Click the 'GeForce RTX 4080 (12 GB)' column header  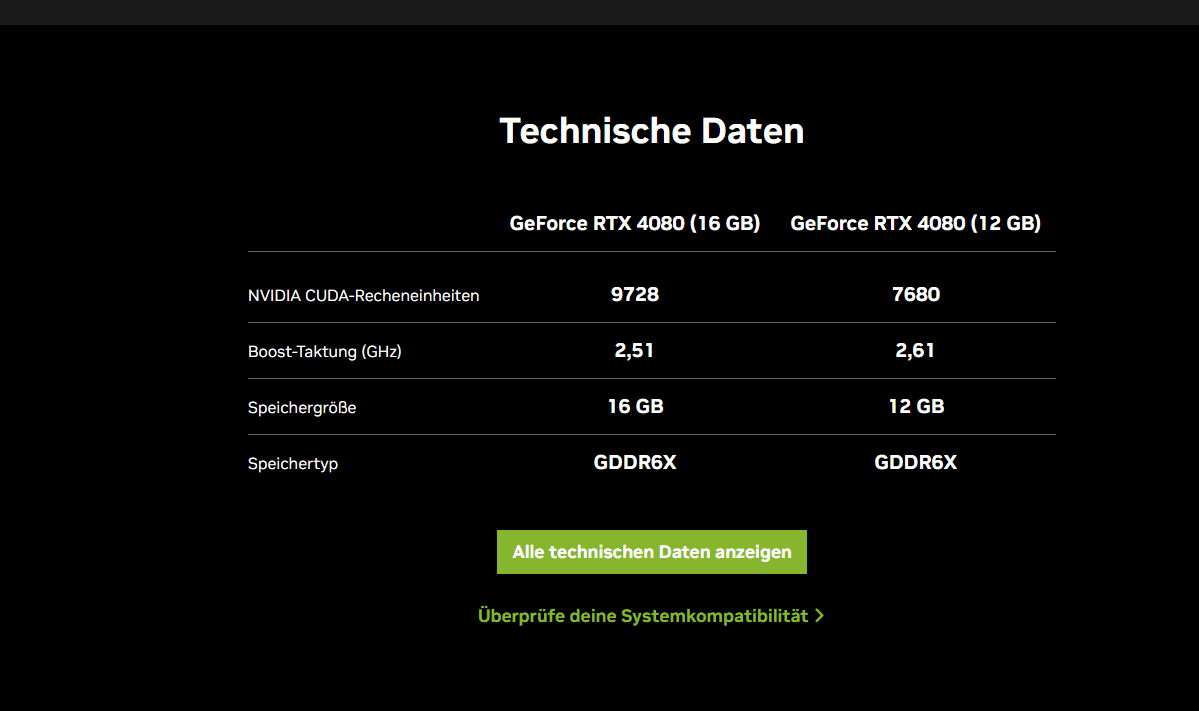[915, 223]
